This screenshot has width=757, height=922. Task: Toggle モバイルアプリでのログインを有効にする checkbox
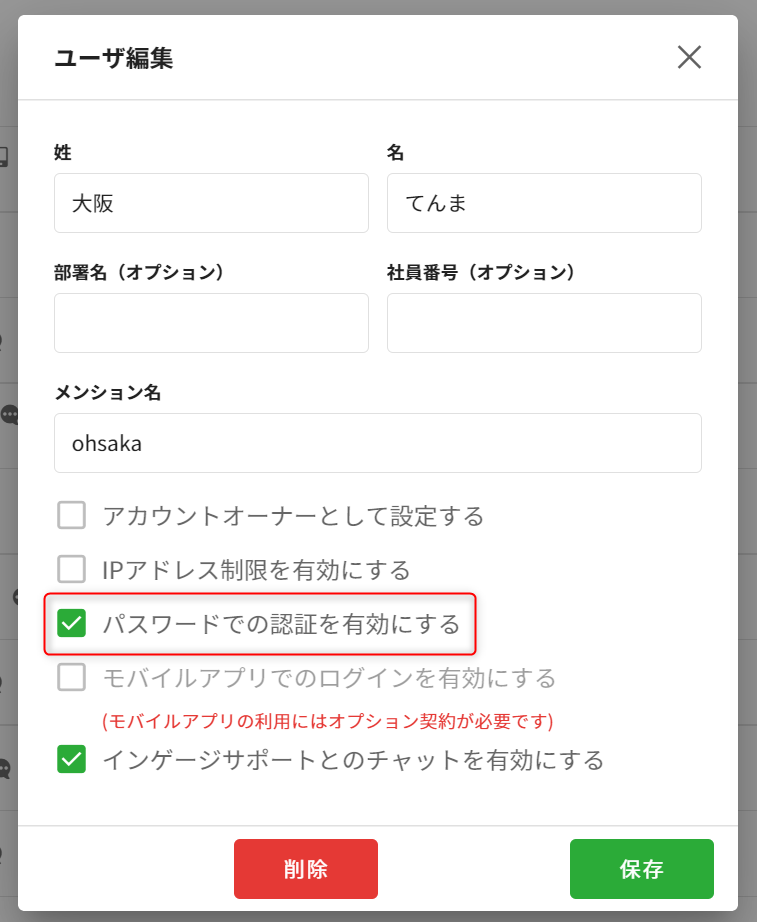pyautogui.click(x=72, y=678)
